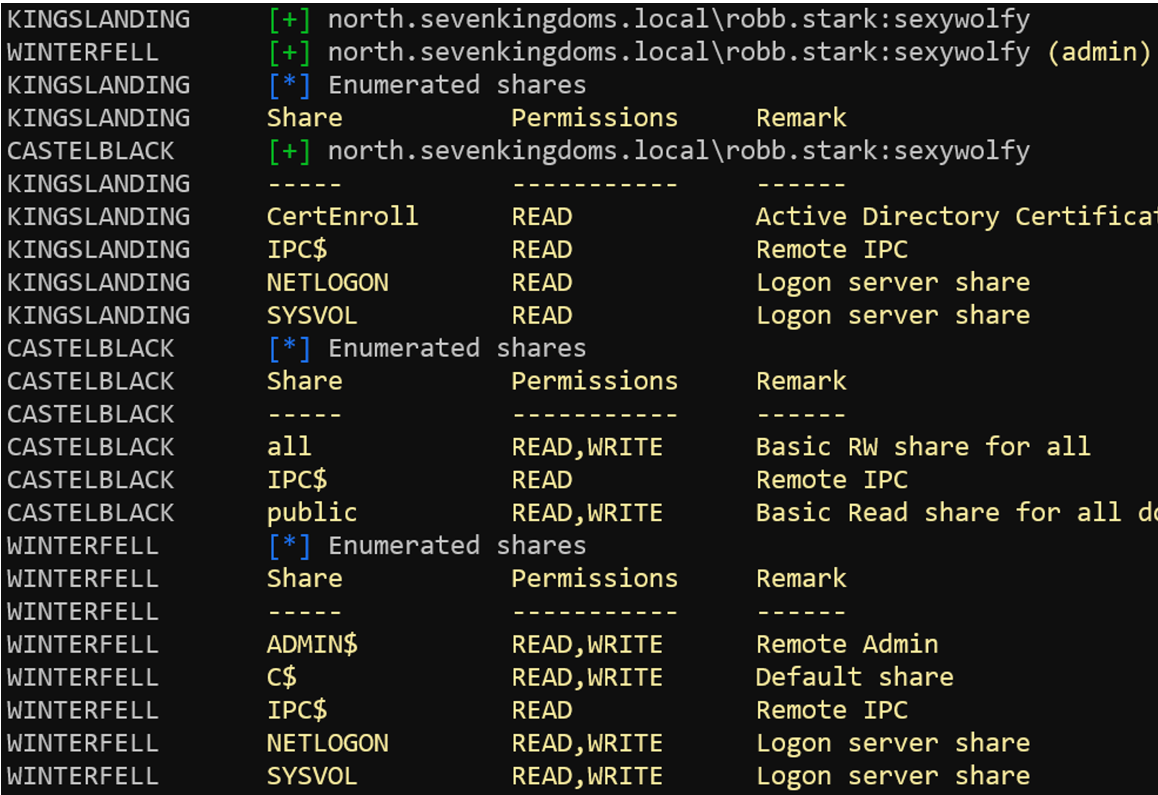Select the KINGSLANDING hostname text
Screen dimensions: 1158x795
click(95, 18)
